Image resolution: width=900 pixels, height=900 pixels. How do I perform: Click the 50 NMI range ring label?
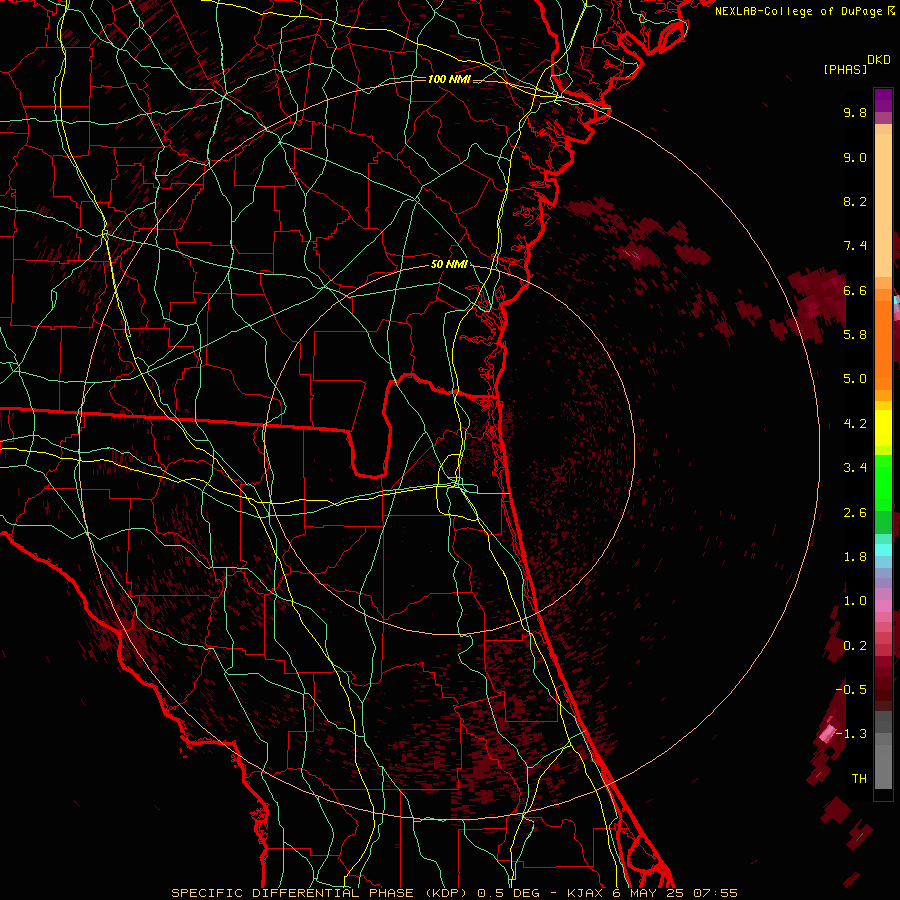(449, 265)
